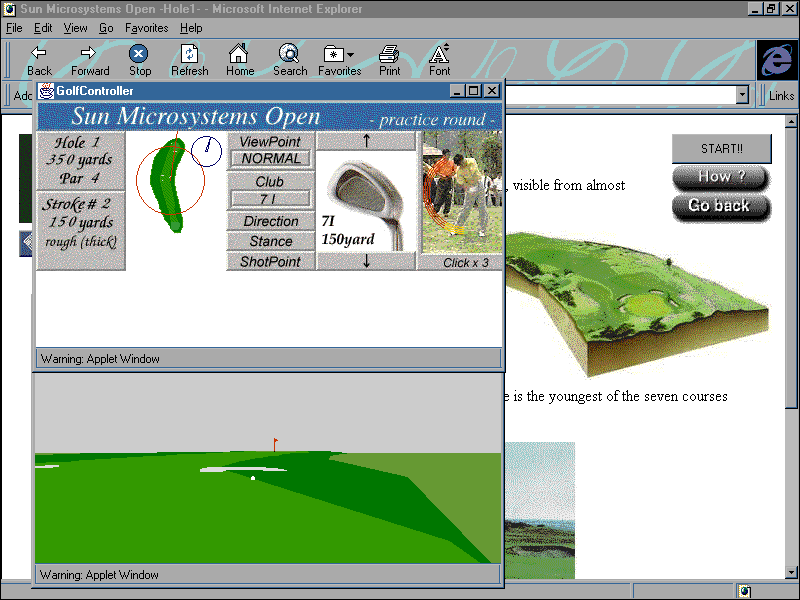Screen dimensions: 800x600
Task: Refresh the page using Refresh icon
Action: pyautogui.click(x=189, y=53)
